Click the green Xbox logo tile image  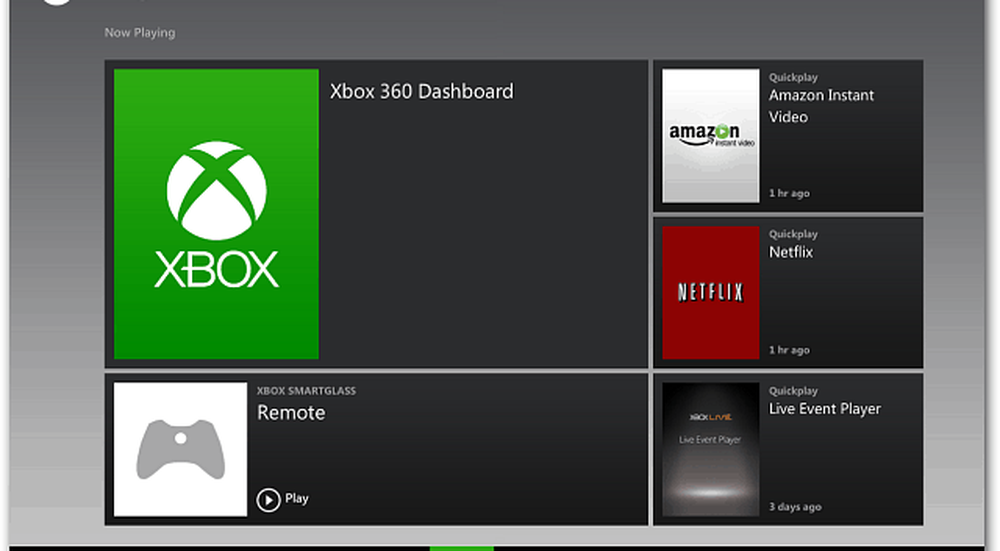pos(216,214)
